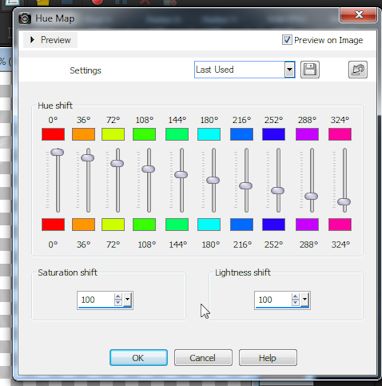Click the Cancel button
Screen dimensions: 382x386
[203, 358]
